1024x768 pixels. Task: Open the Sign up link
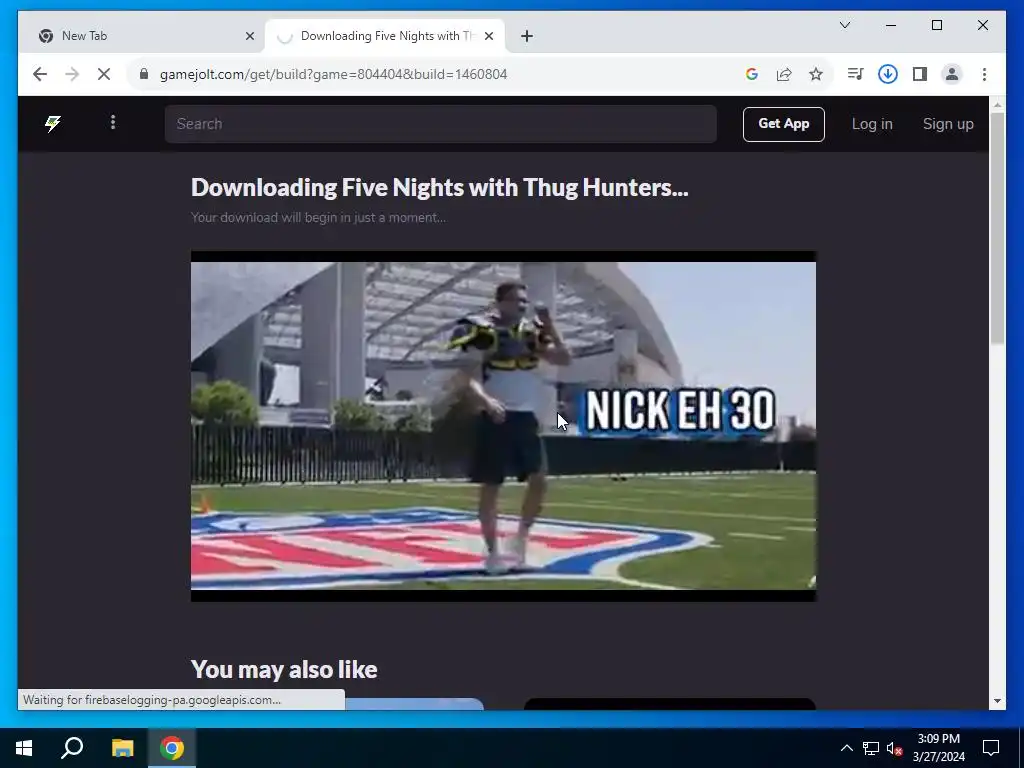tap(948, 124)
